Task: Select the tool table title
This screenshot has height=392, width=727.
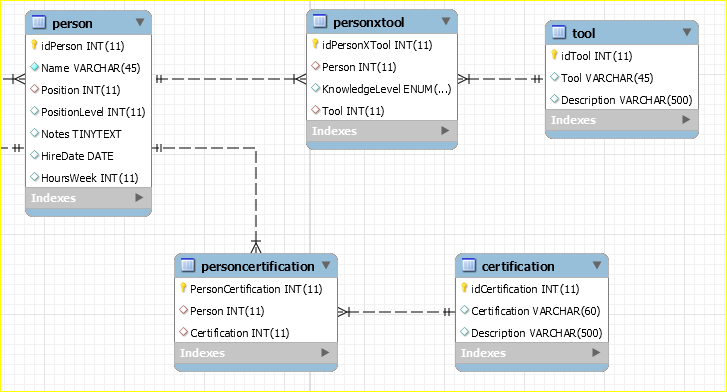Action: (x=583, y=33)
